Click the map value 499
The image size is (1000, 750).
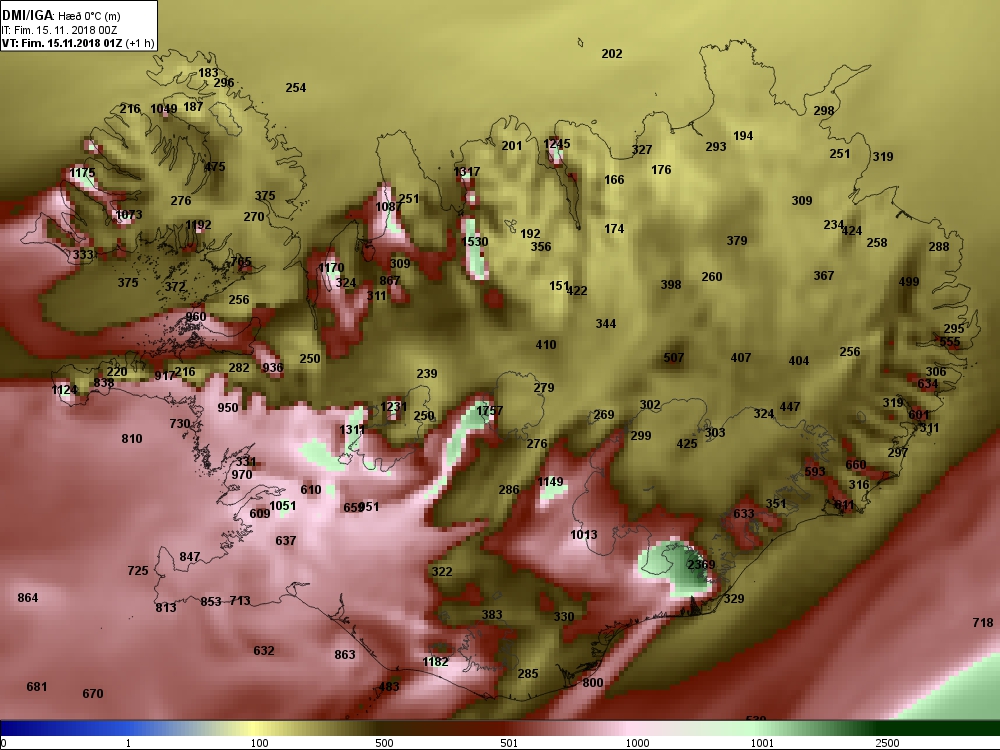[909, 281]
